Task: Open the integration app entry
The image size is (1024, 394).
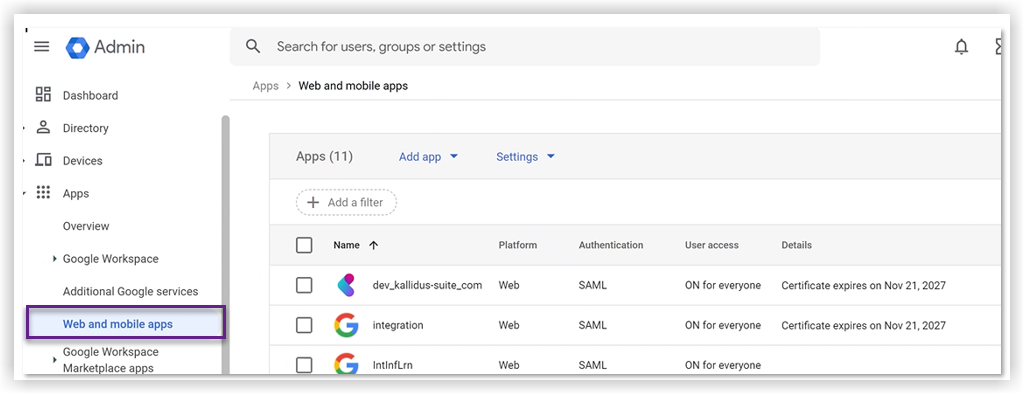Action: tap(398, 325)
